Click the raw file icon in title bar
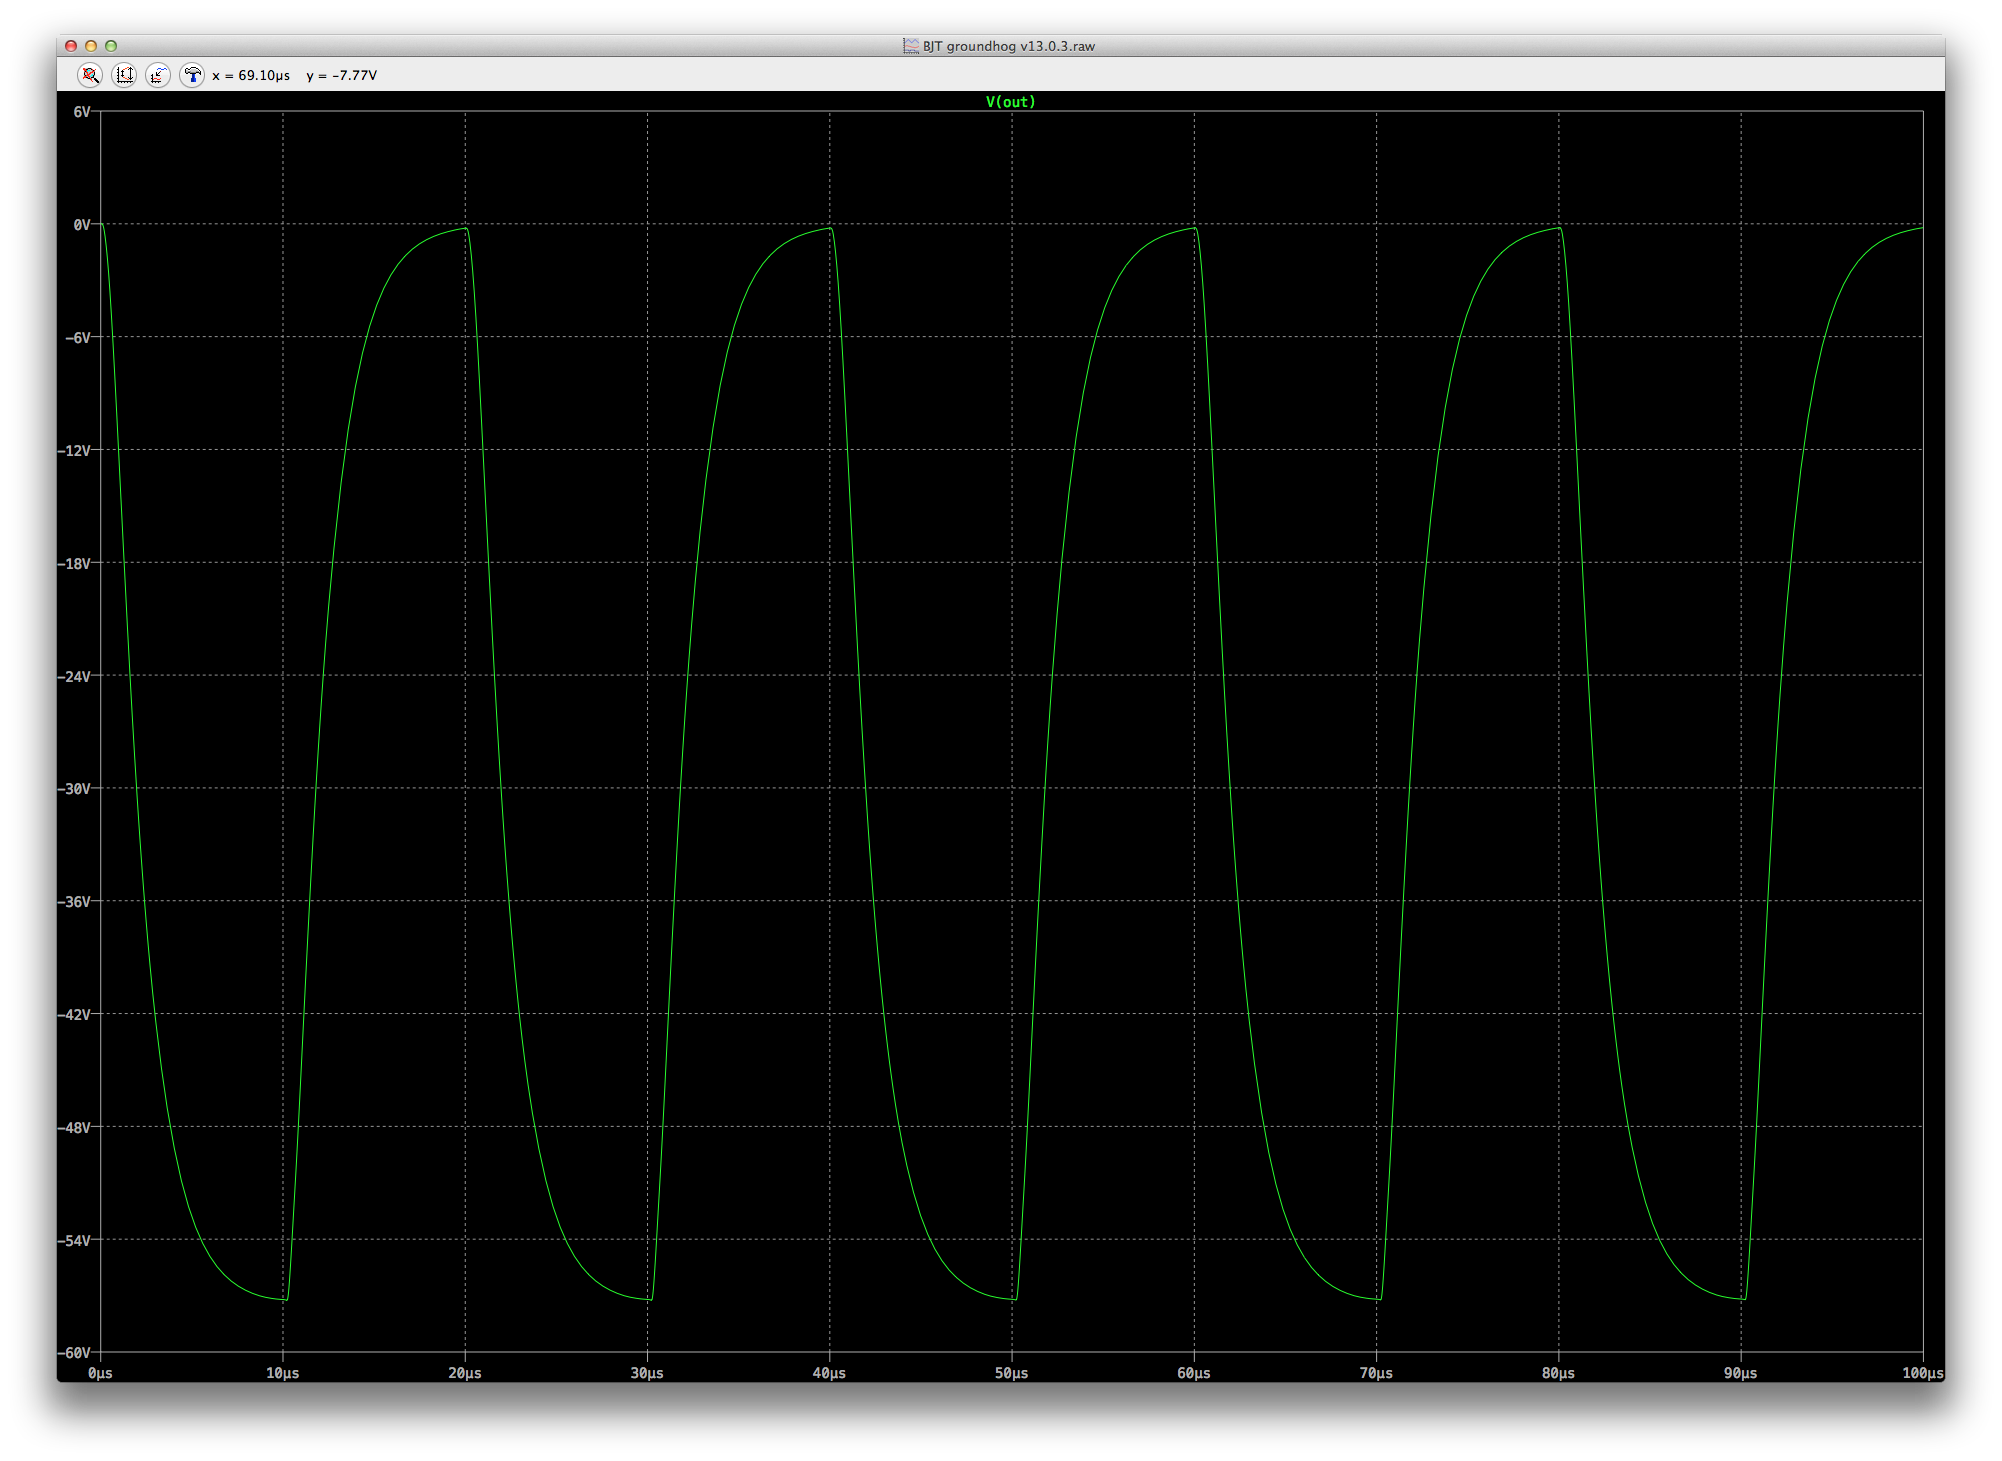Viewport: 2002px width, 1461px height. click(911, 46)
